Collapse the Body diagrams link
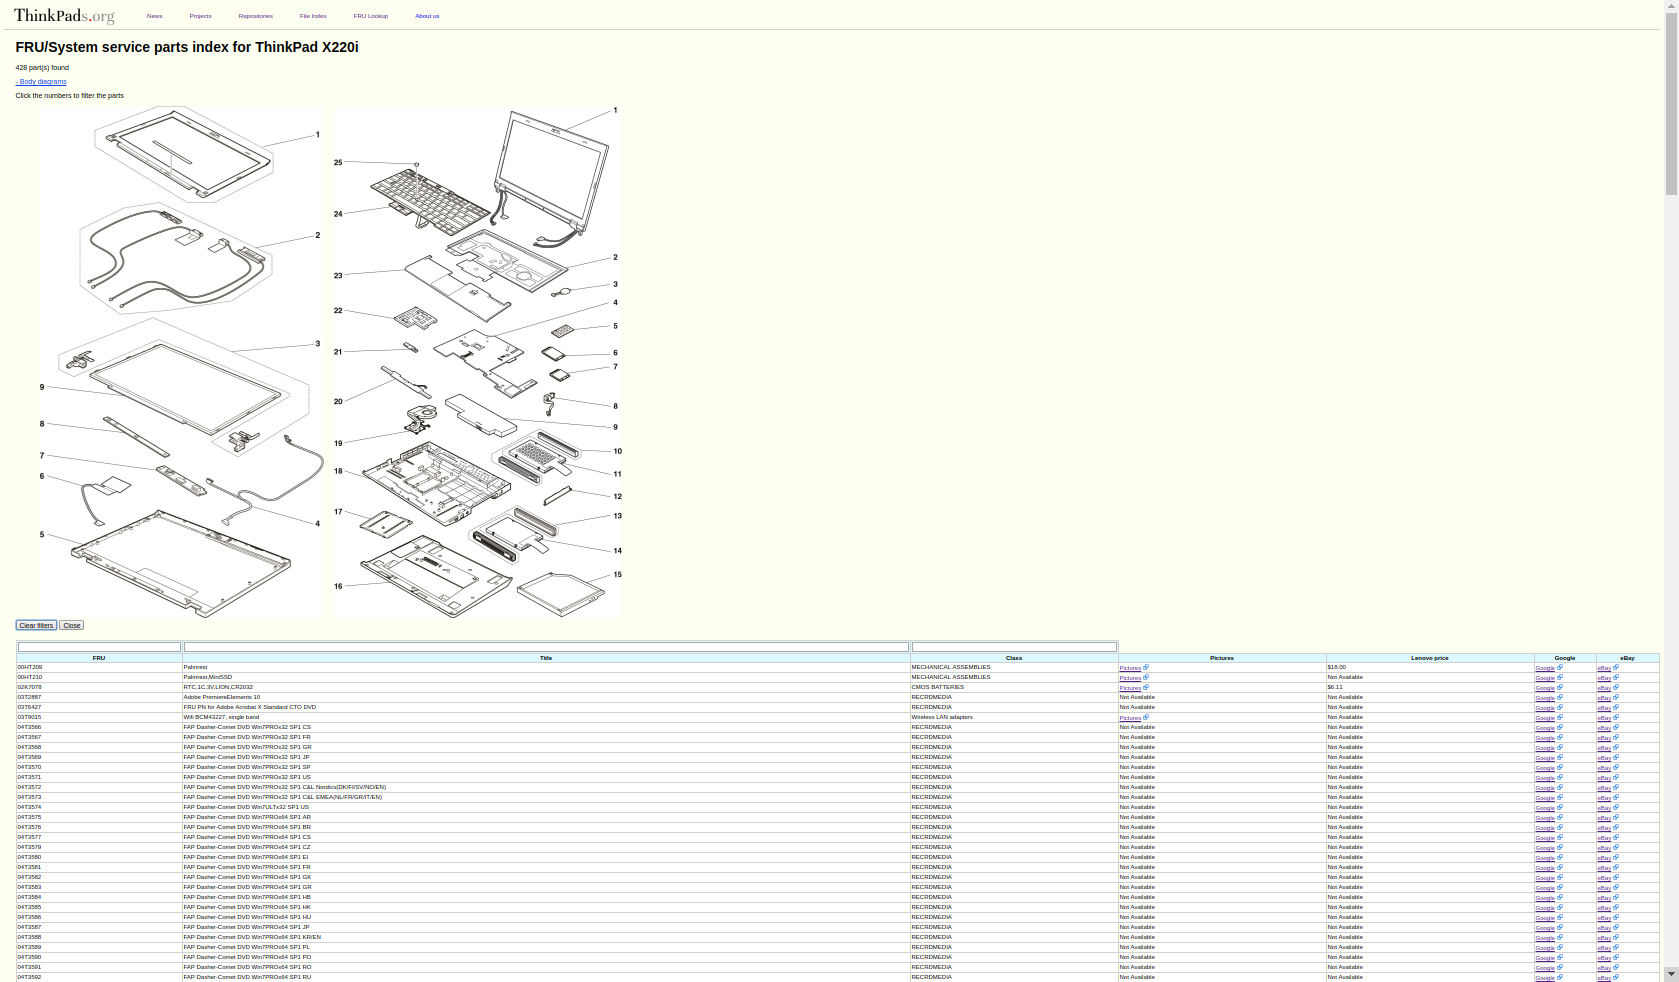The image size is (1679, 982). click(x=41, y=82)
